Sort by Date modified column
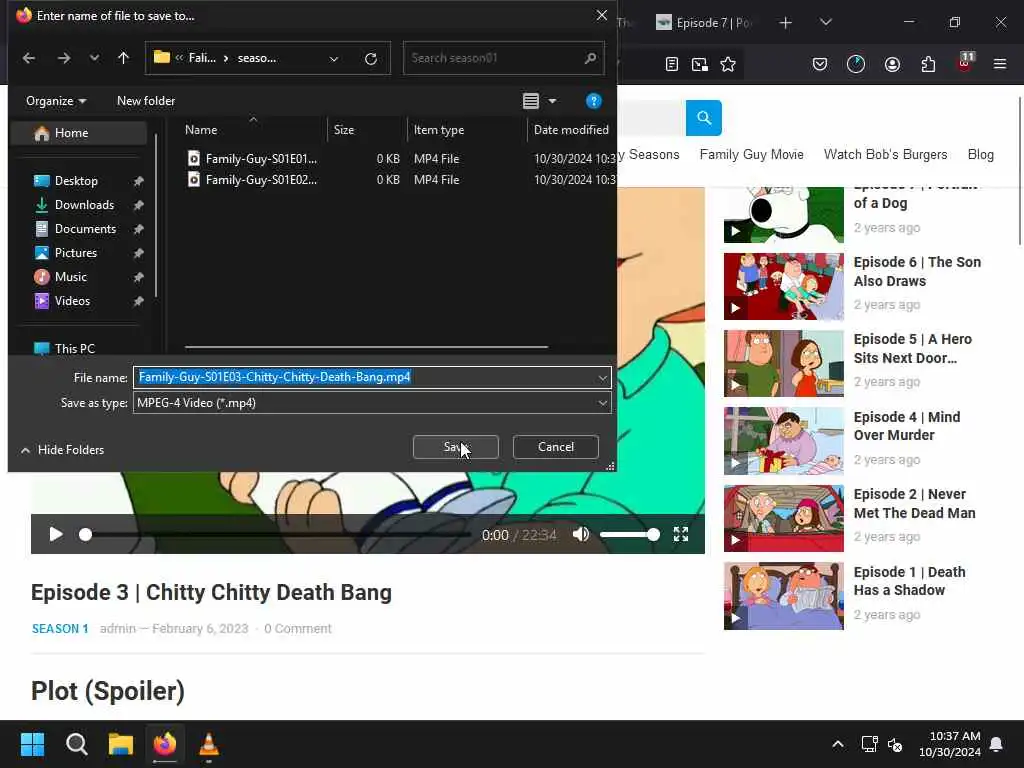The width and height of the screenshot is (1024, 768). 571,130
